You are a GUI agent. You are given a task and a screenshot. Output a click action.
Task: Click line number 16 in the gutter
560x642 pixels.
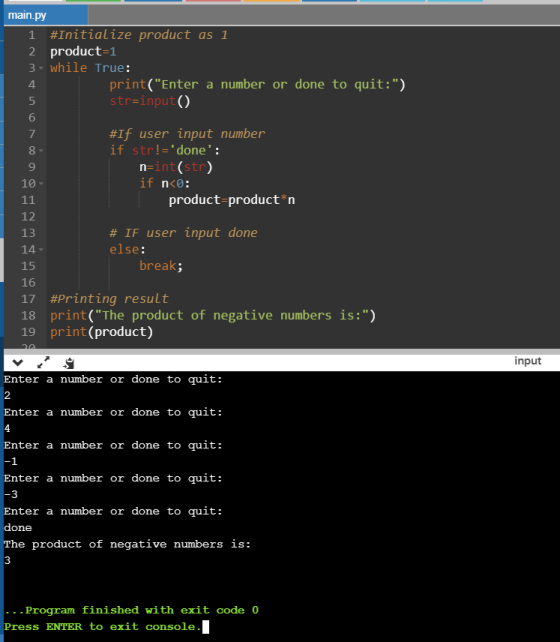click(28, 283)
